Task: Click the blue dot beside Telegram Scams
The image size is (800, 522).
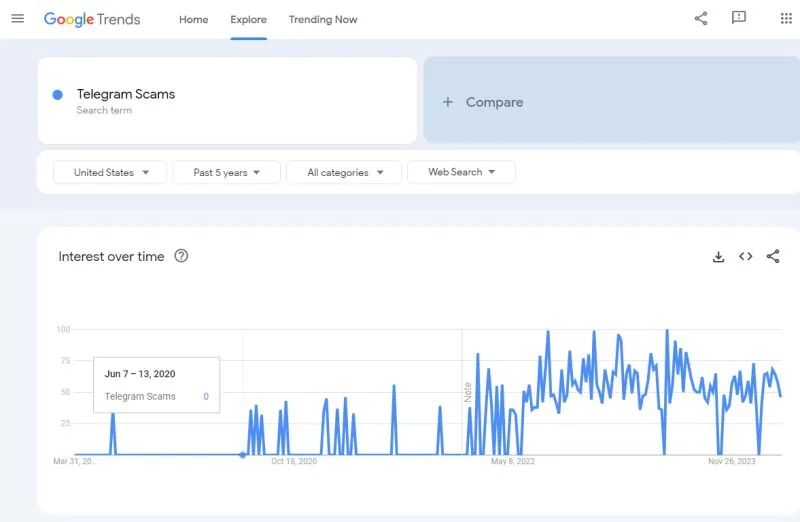Action: pos(58,94)
